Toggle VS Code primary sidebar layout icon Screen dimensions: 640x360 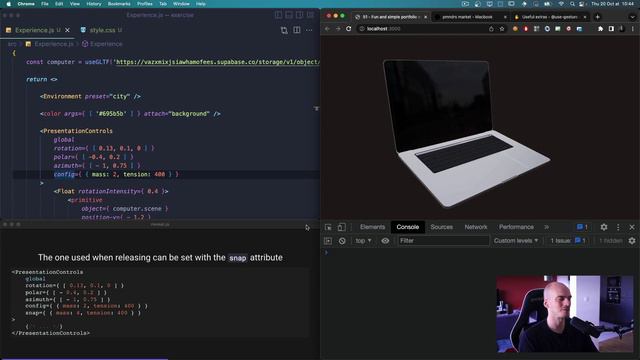278,15
